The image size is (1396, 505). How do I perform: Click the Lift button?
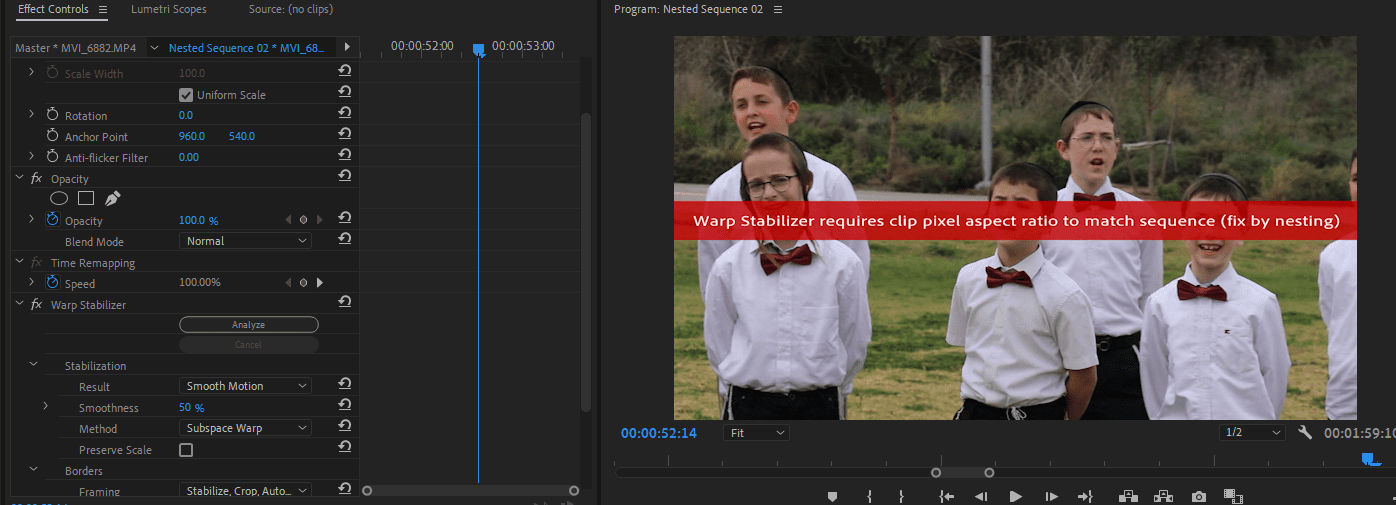[x=1128, y=496]
